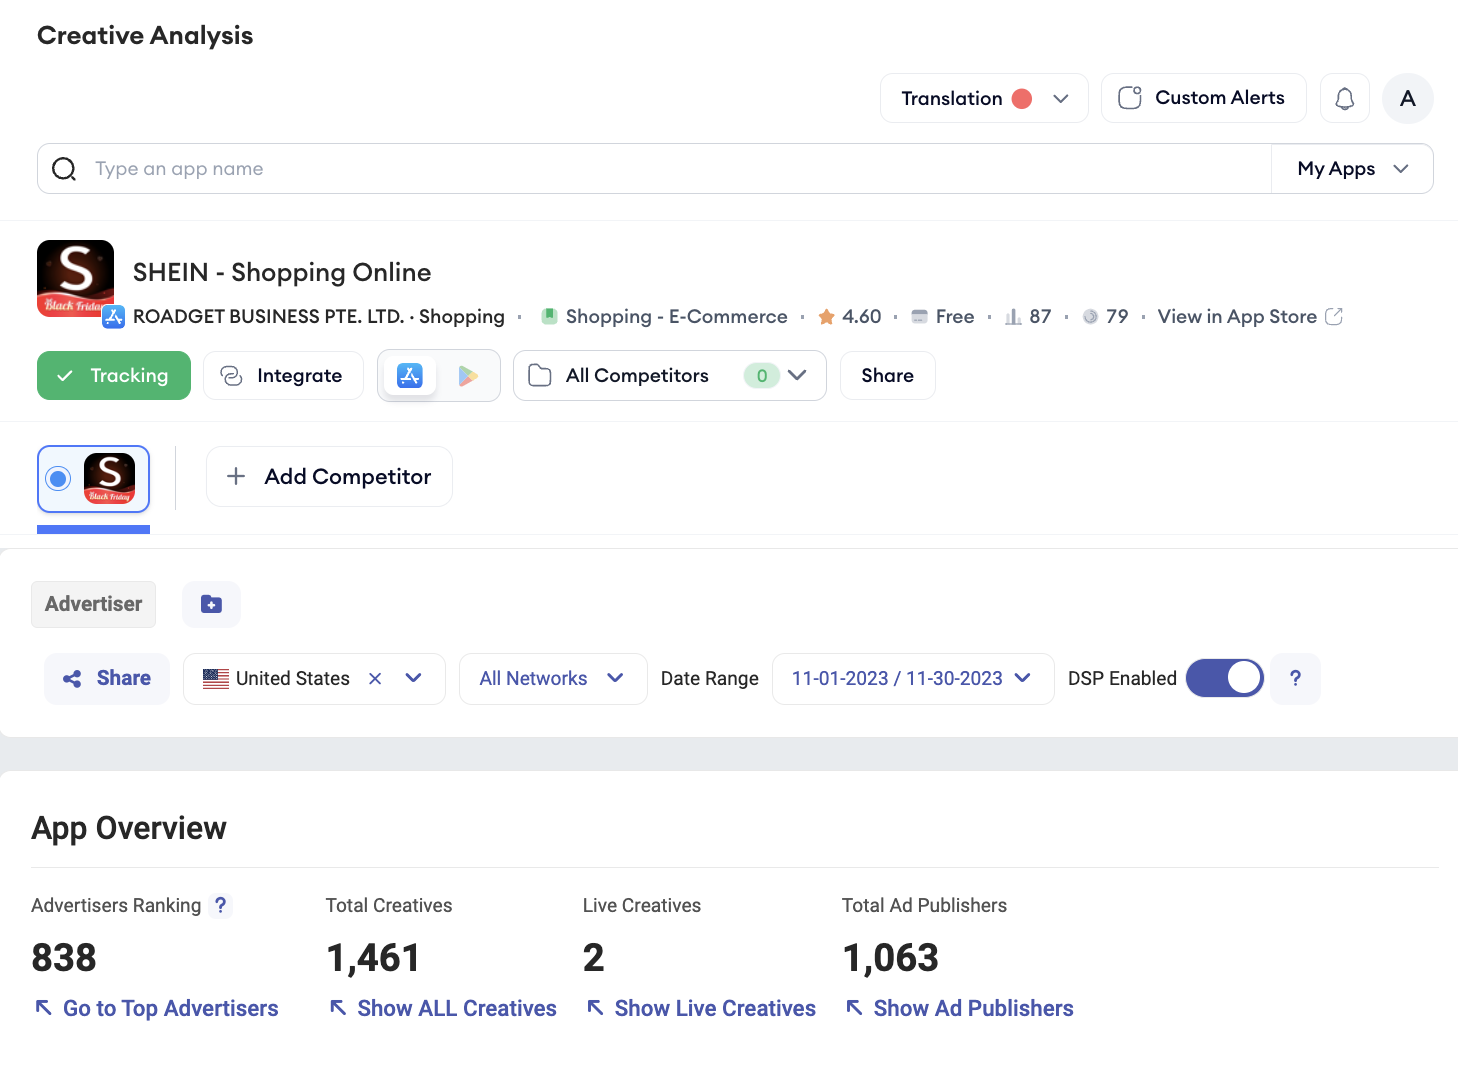
Task: Select the App Store platform icon
Action: 410,375
